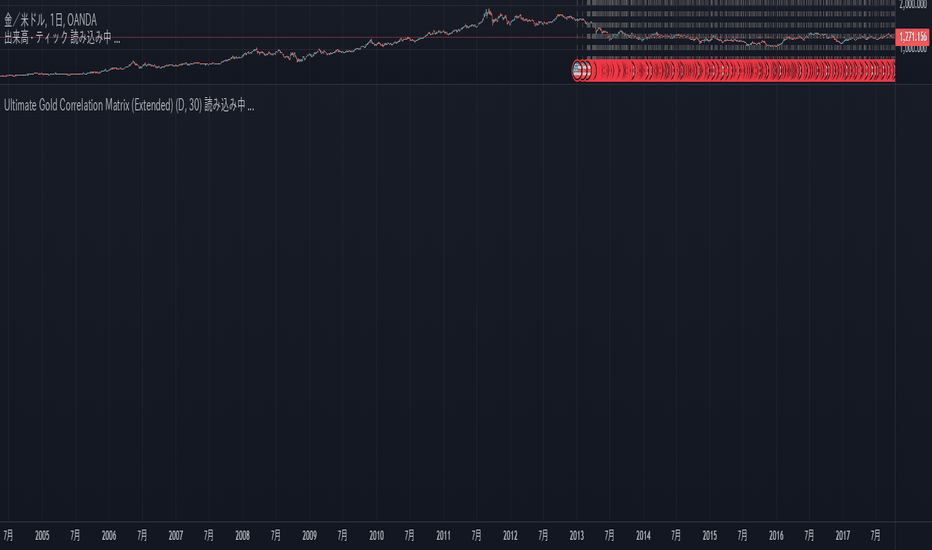Select the 出来高・ティック volume indicator legend

coord(62,37)
